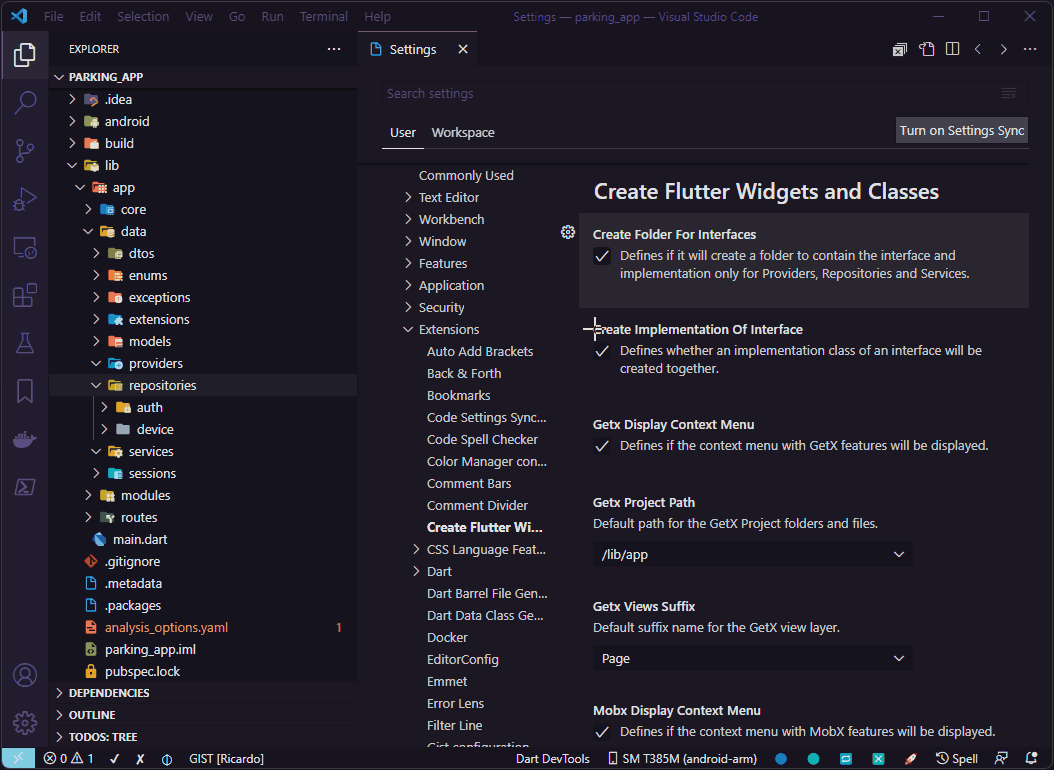Image resolution: width=1054 pixels, height=770 pixels.
Task: Select device SM T385M in status bar
Action: tap(683, 759)
